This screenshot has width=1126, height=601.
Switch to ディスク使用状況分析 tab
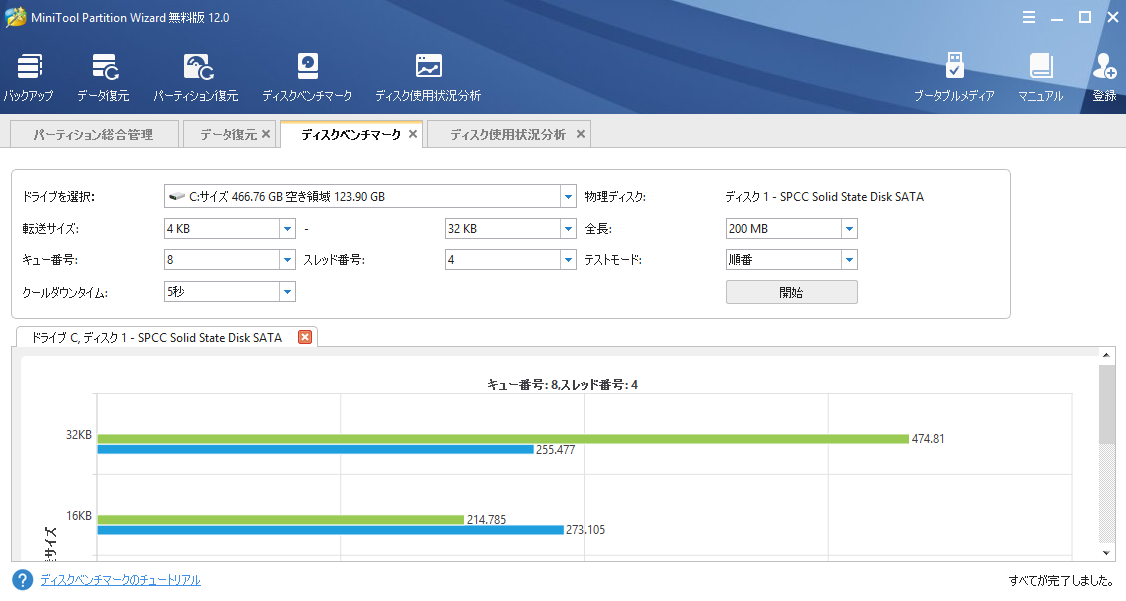[x=508, y=134]
